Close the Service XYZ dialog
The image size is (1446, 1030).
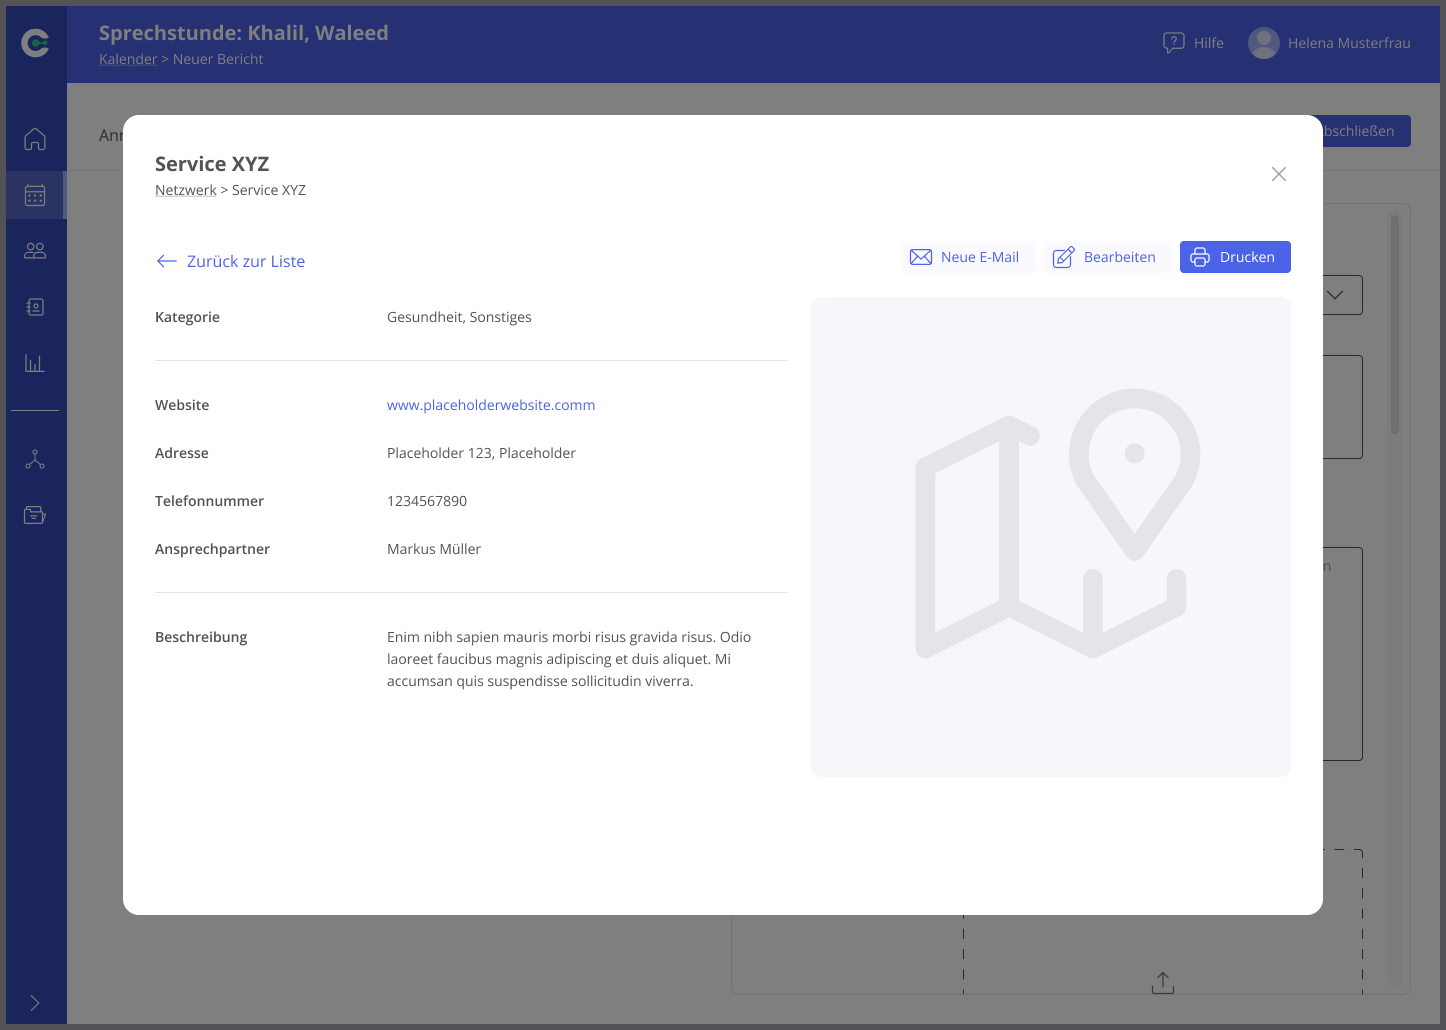1279,174
